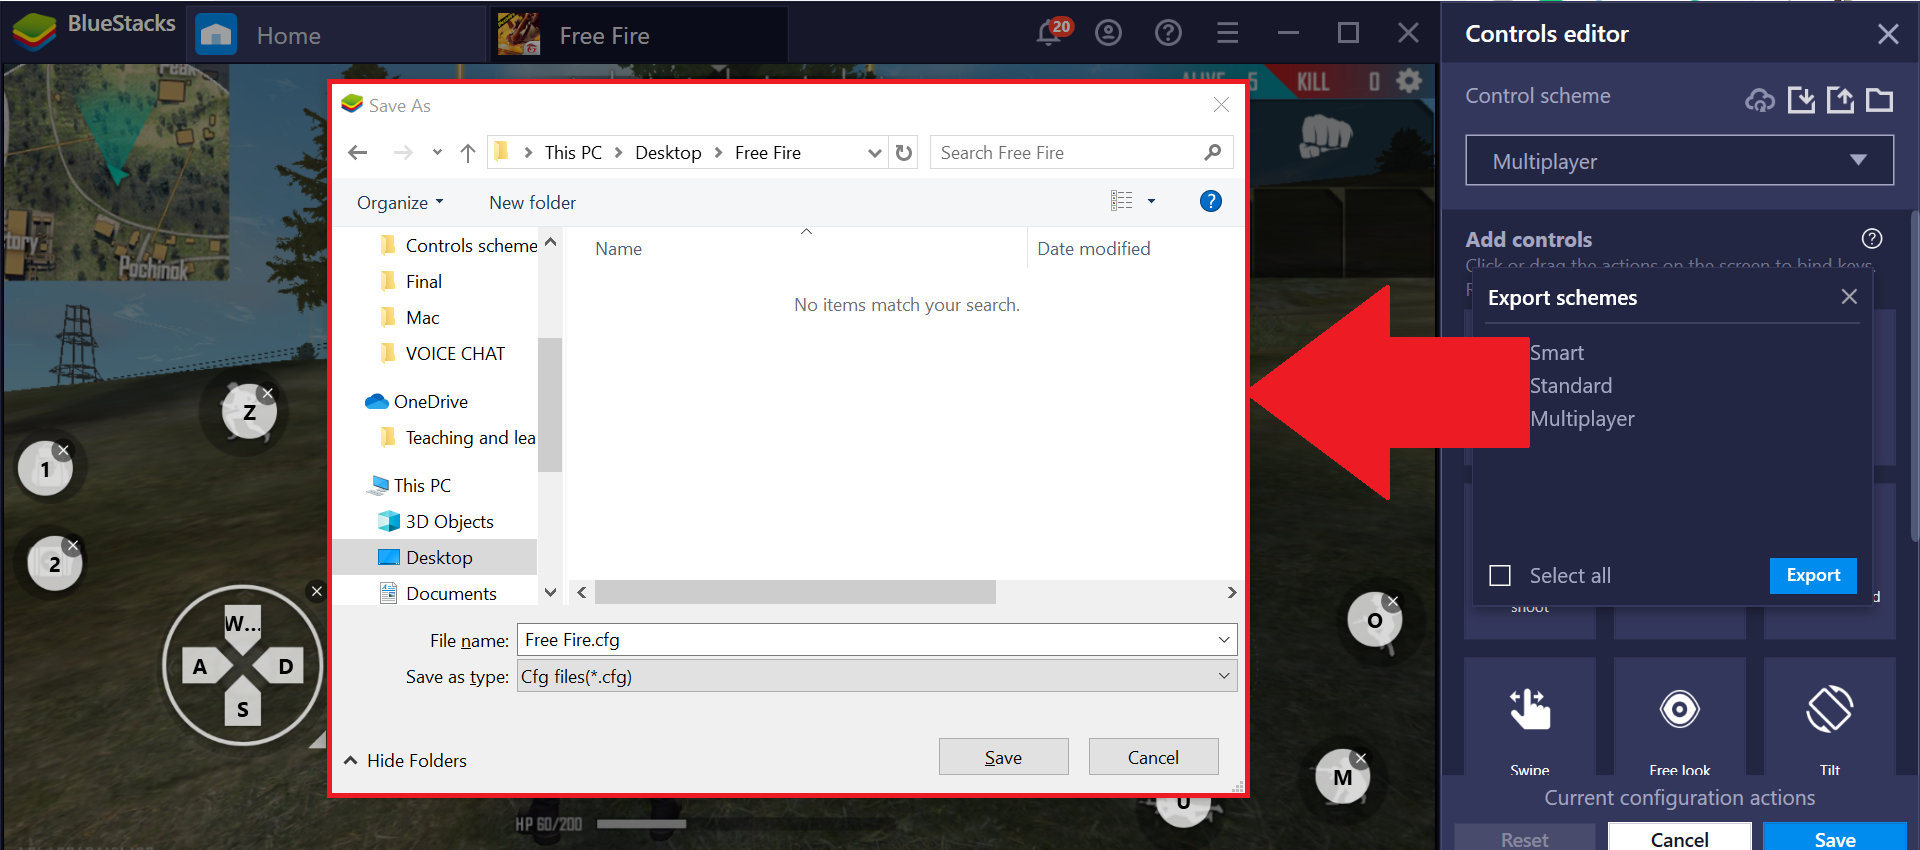Open the controls folder icon in Controls editor

tap(1880, 99)
